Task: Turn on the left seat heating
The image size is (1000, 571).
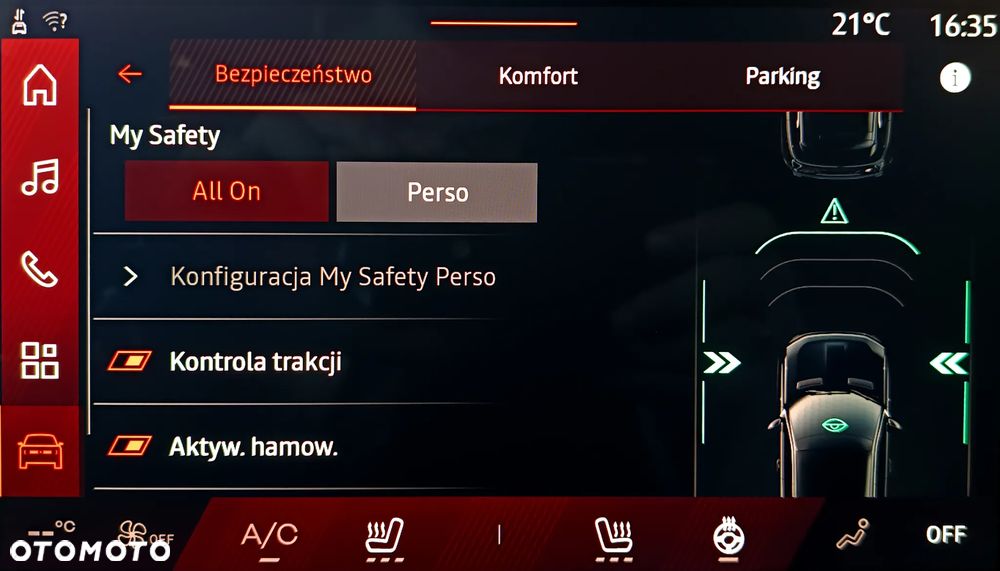Action: point(385,536)
